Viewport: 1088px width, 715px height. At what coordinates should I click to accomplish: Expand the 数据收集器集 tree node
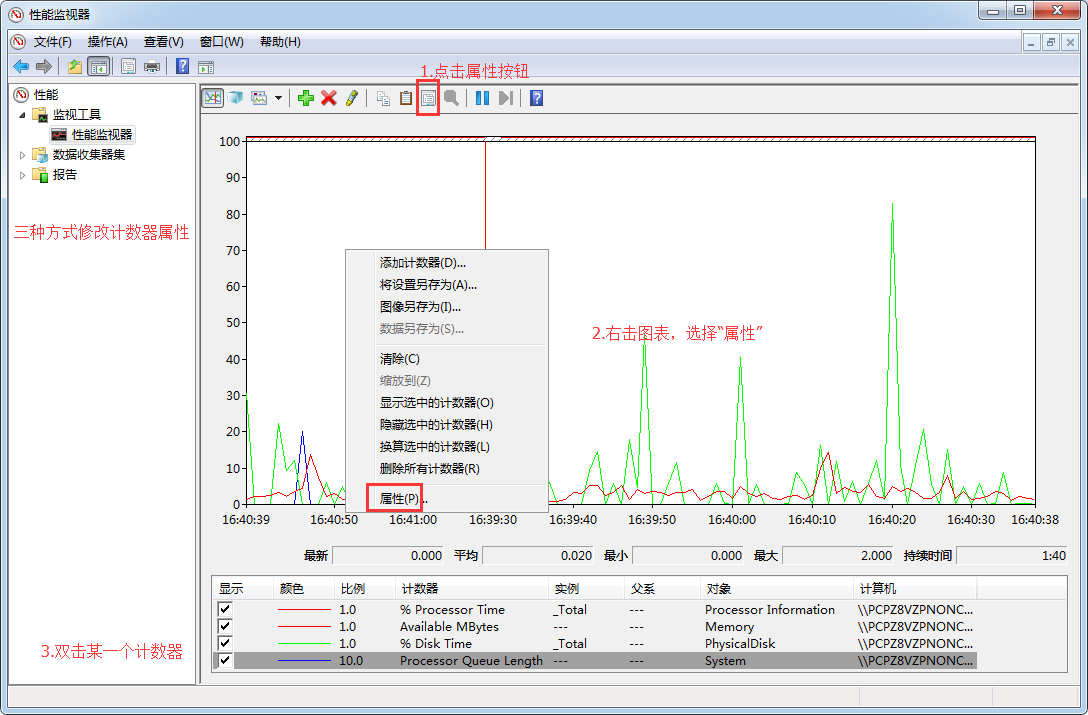click(23, 155)
